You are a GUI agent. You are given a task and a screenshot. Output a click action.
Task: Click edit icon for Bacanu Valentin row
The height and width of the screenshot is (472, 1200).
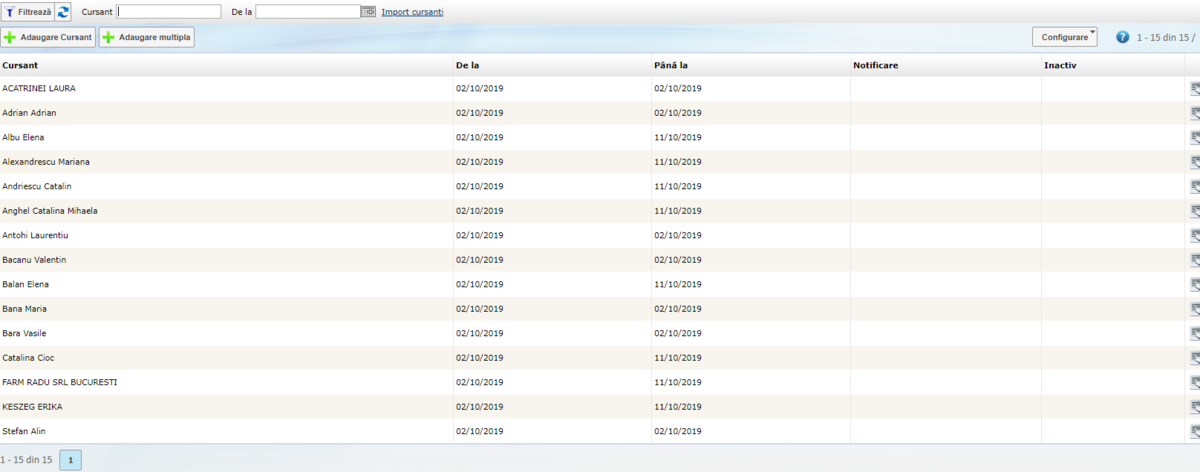1194,260
